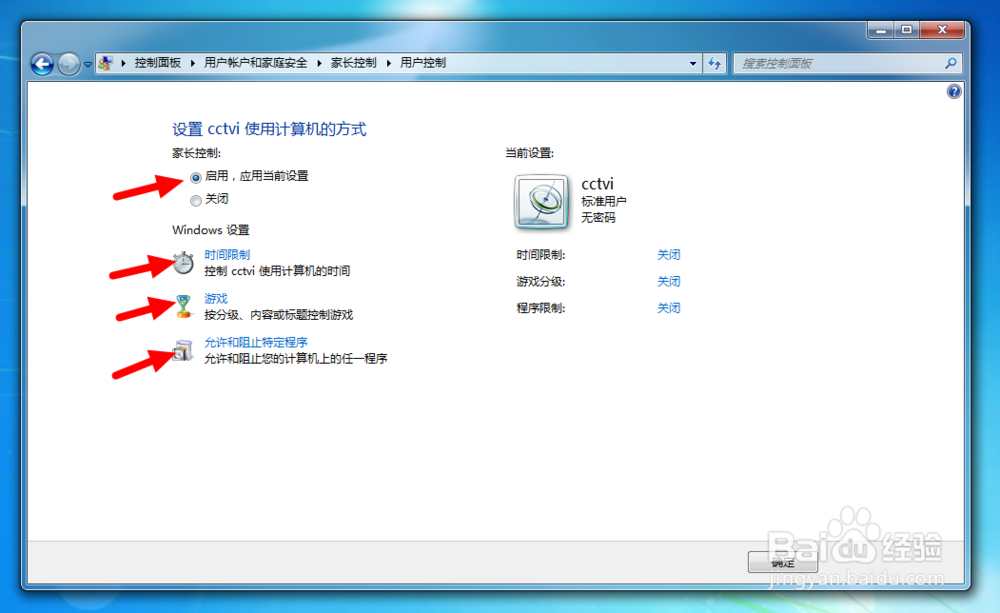The width and height of the screenshot is (1000, 613).
Task: Click the 游戏分级: label
Action: pos(541,281)
